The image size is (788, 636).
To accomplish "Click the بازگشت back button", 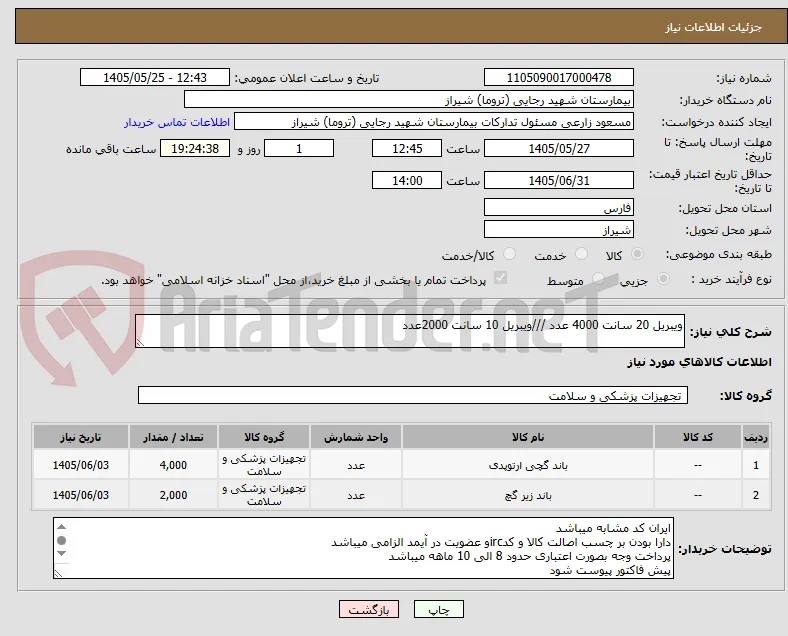I will coord(369,609).
